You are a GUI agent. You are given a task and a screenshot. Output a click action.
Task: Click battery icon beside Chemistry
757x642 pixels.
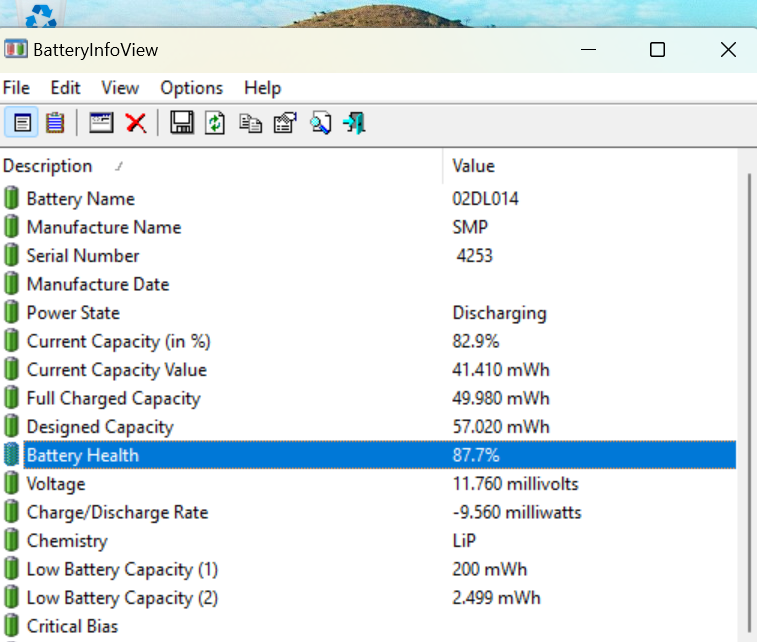(12, 540)
